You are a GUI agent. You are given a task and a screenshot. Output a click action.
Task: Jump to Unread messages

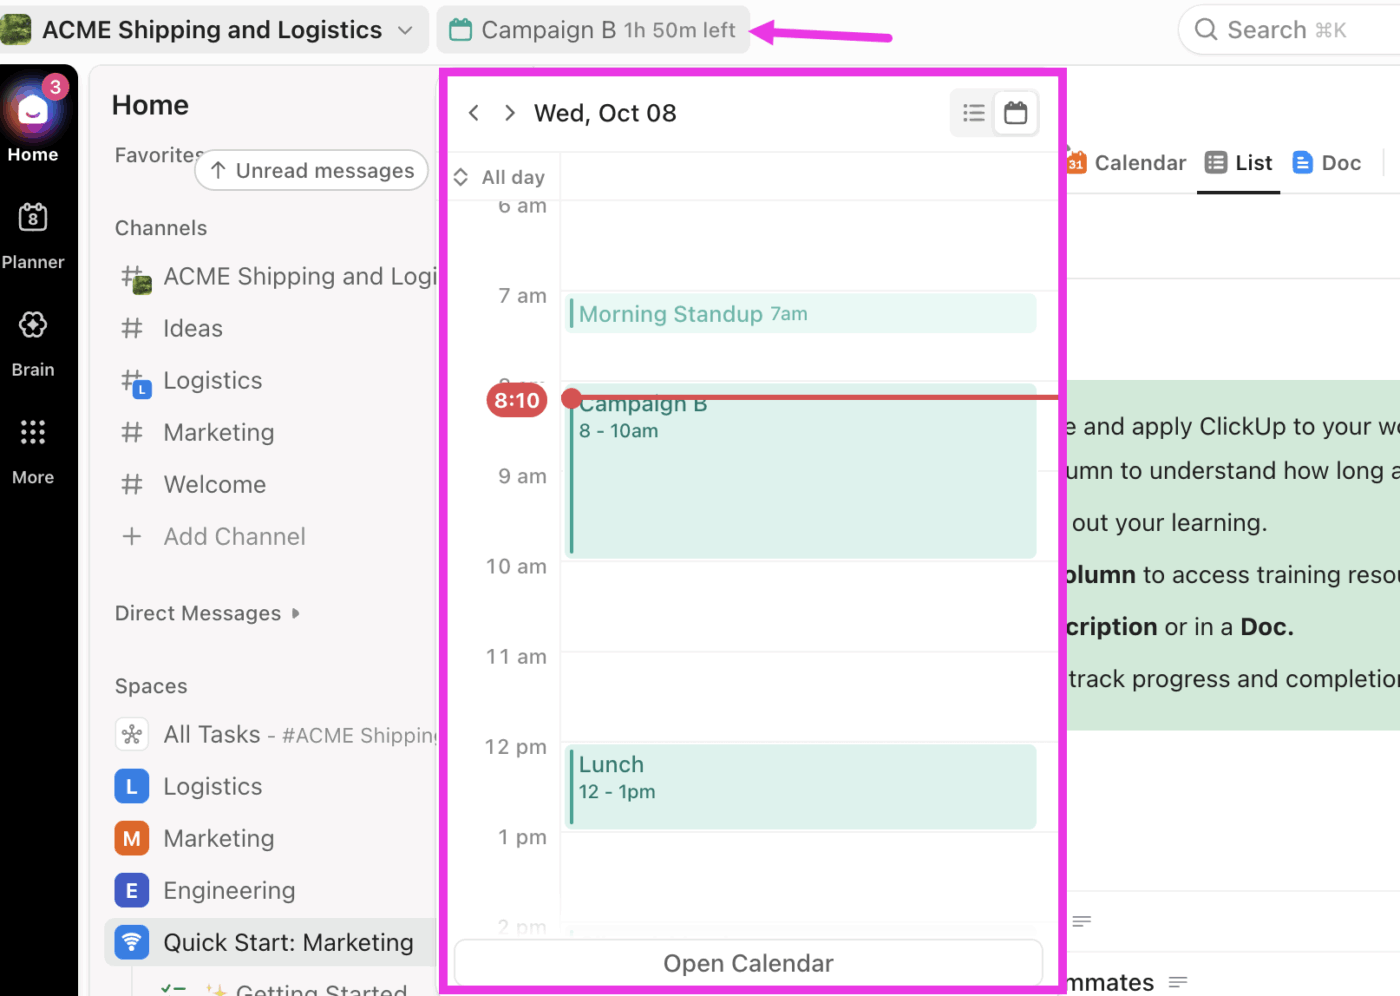[x=312, y=171]
